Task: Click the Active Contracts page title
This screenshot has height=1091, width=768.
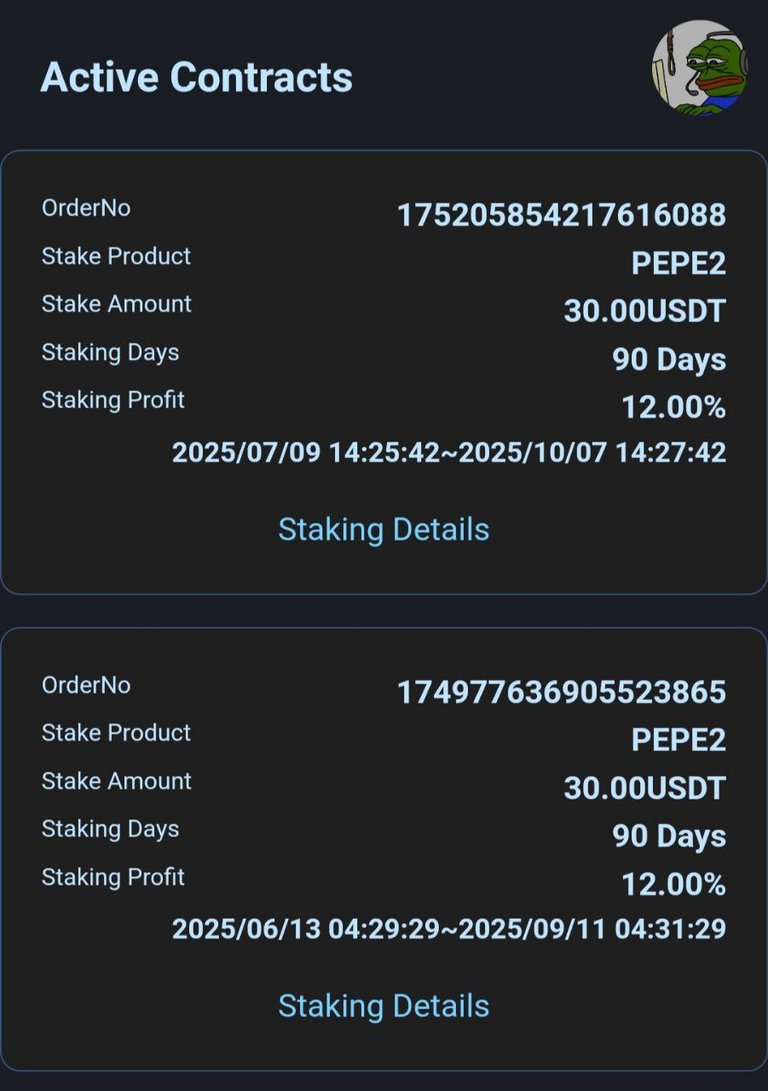Action: point(196,77)
